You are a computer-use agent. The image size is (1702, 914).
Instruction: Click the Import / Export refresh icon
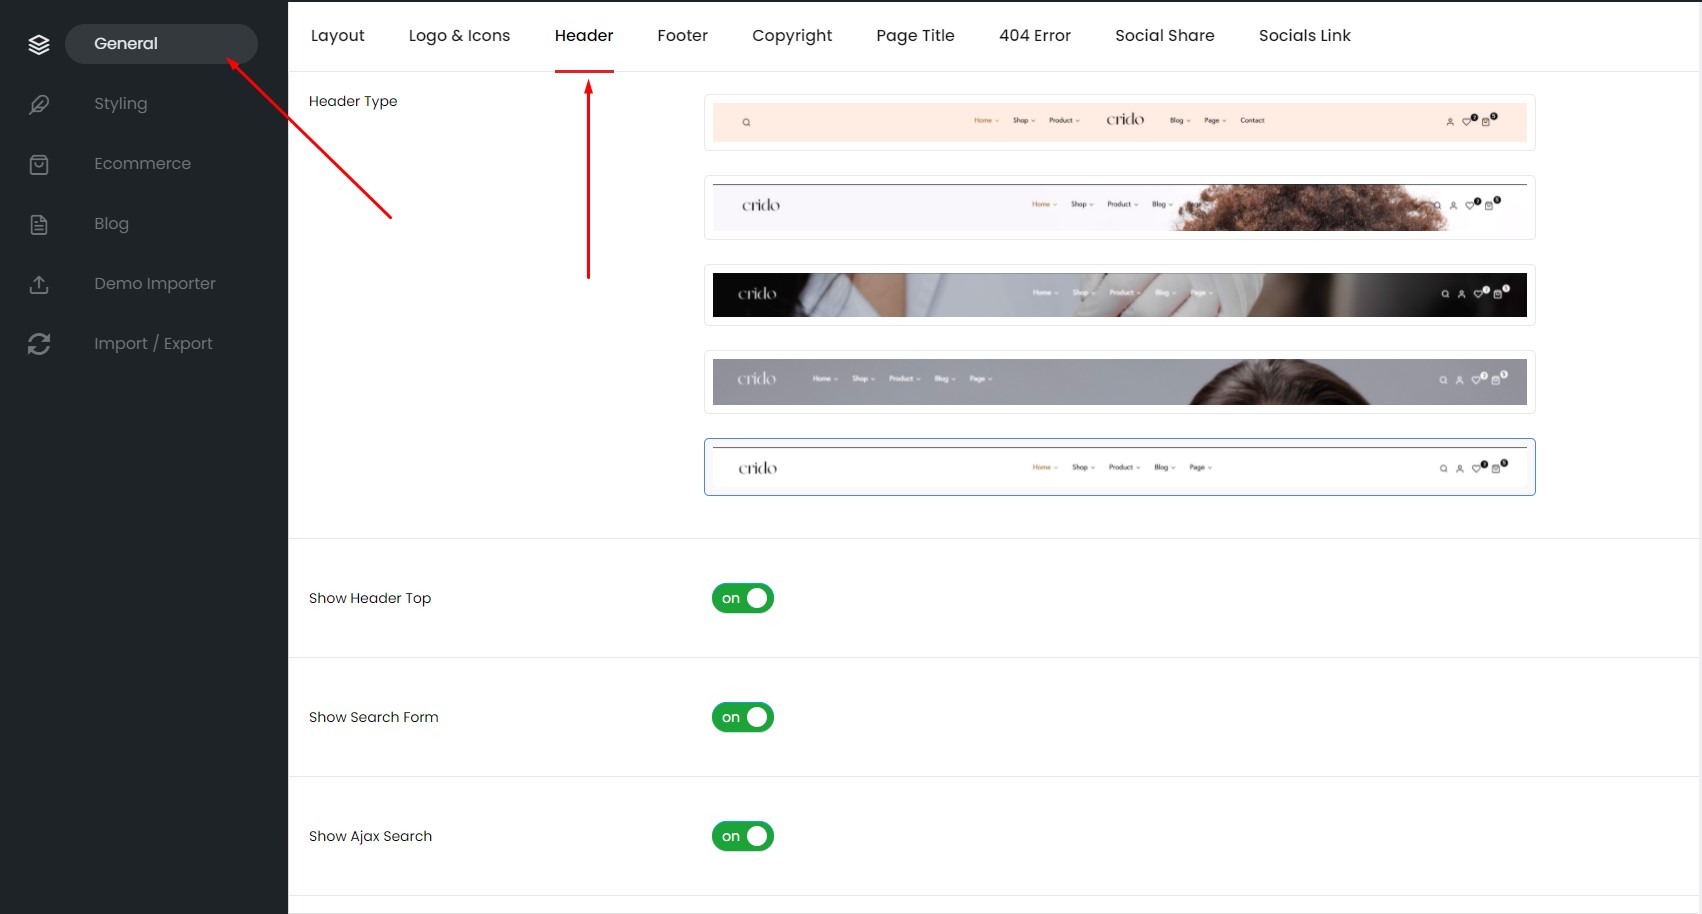(39, 344)
